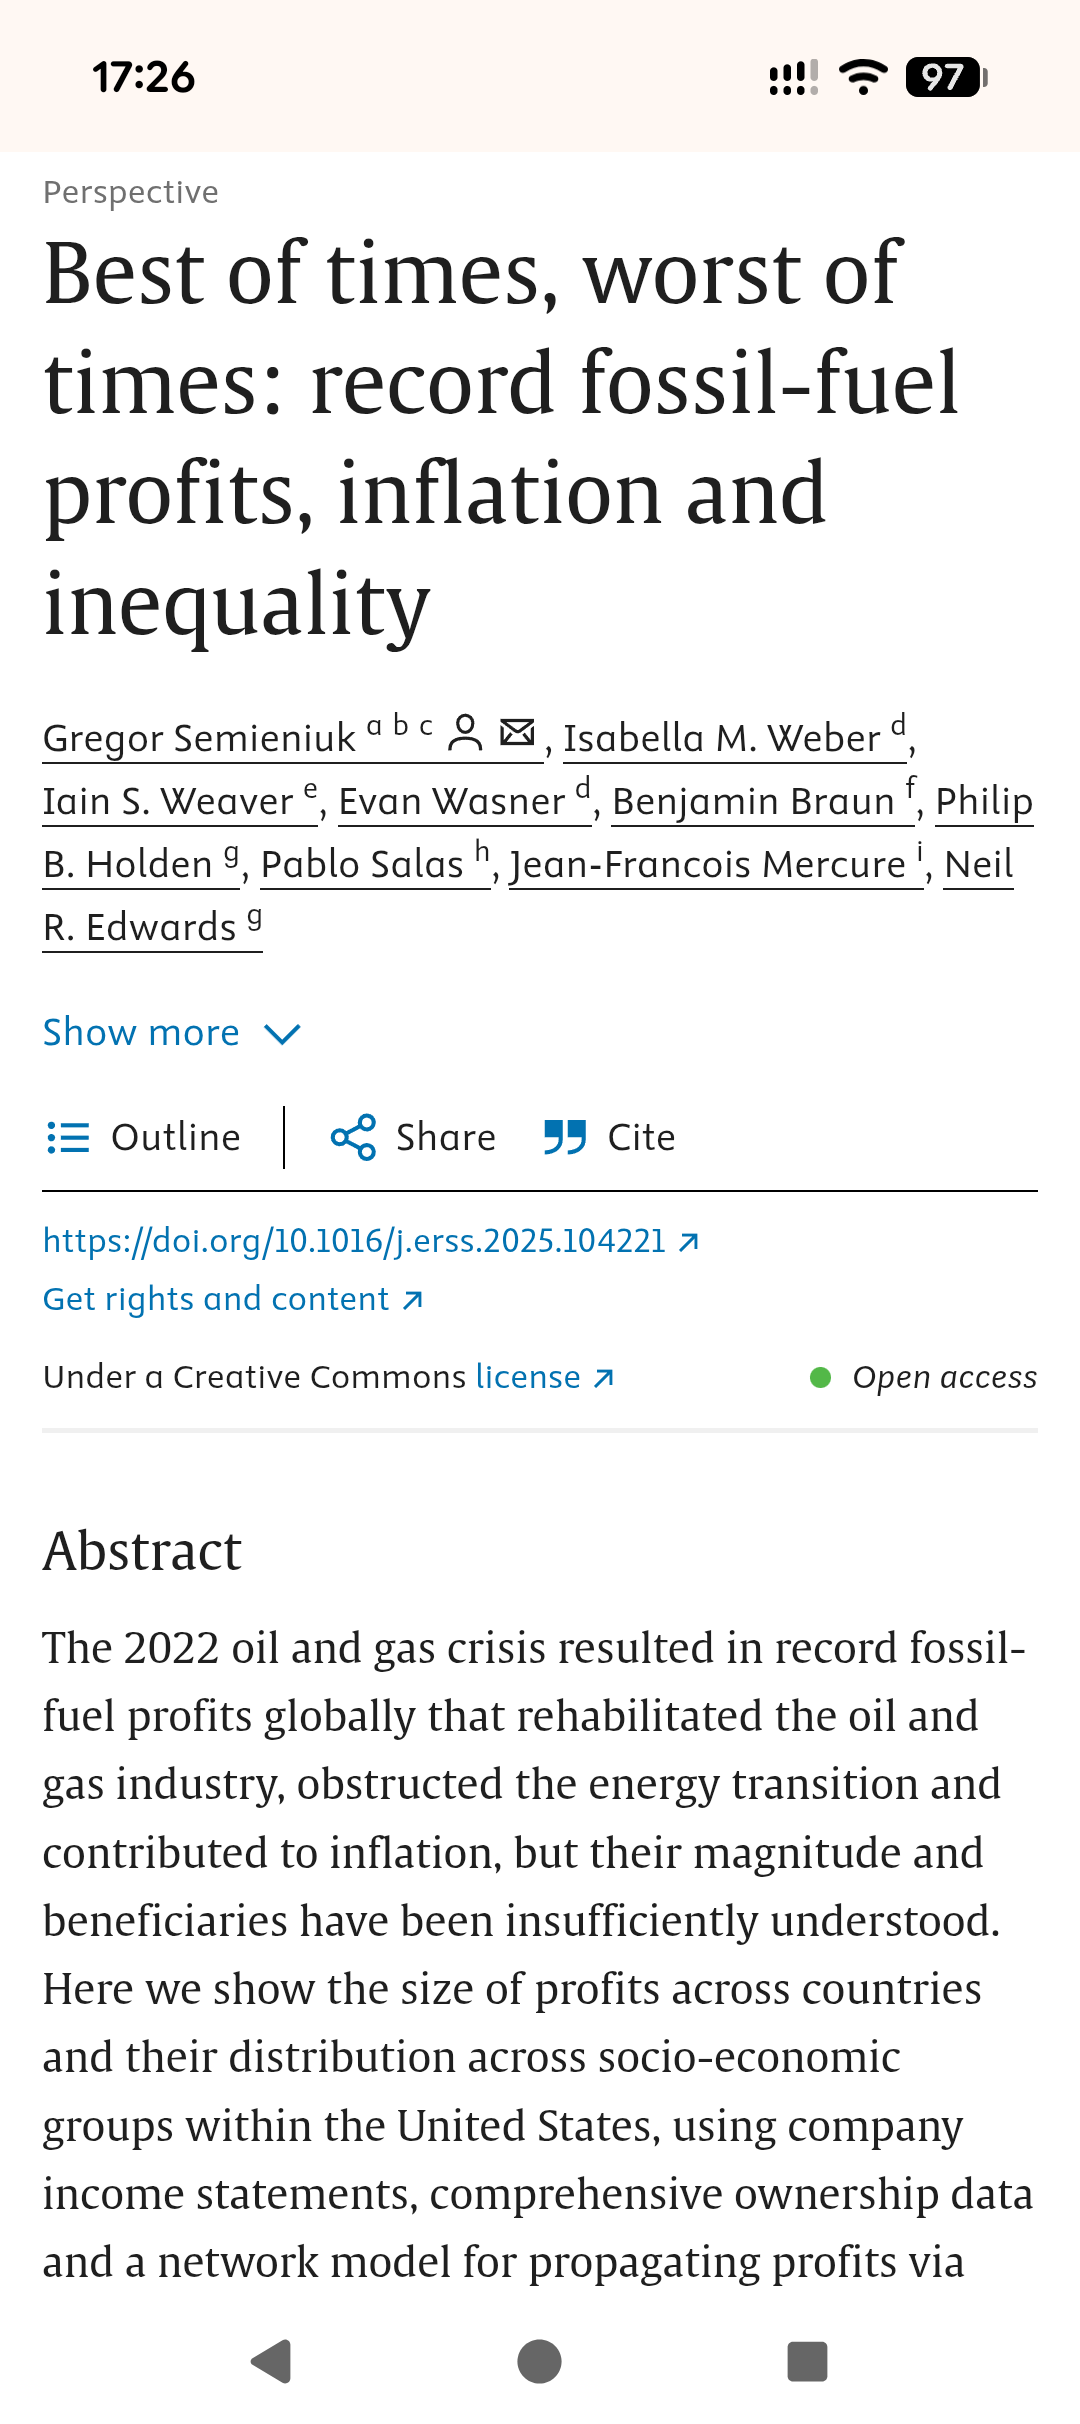The image size is (1080, 2424).
Task: Tap the envelope email icon by Gregor Semieniuk
Action: 517,732
